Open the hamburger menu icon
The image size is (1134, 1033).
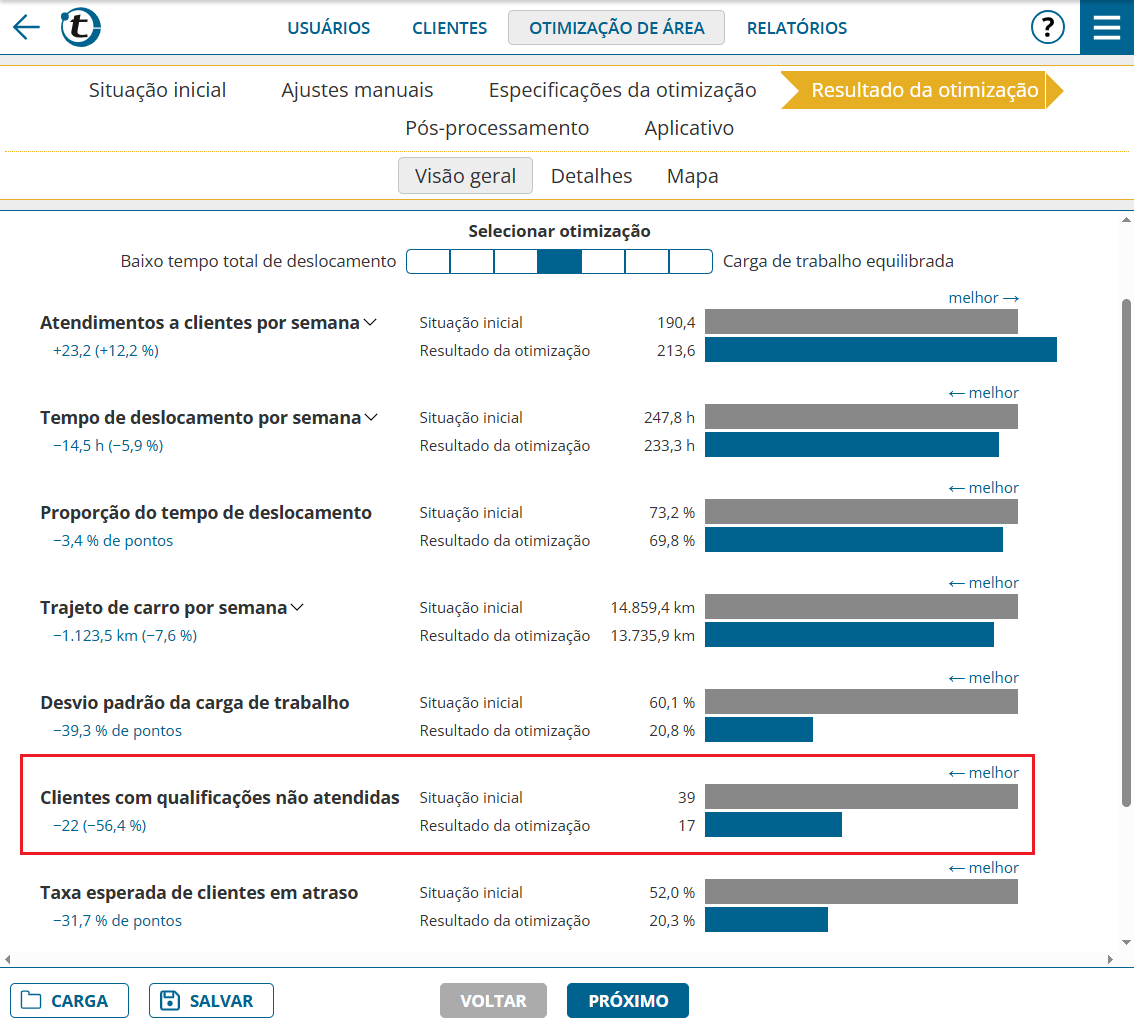1107,27
